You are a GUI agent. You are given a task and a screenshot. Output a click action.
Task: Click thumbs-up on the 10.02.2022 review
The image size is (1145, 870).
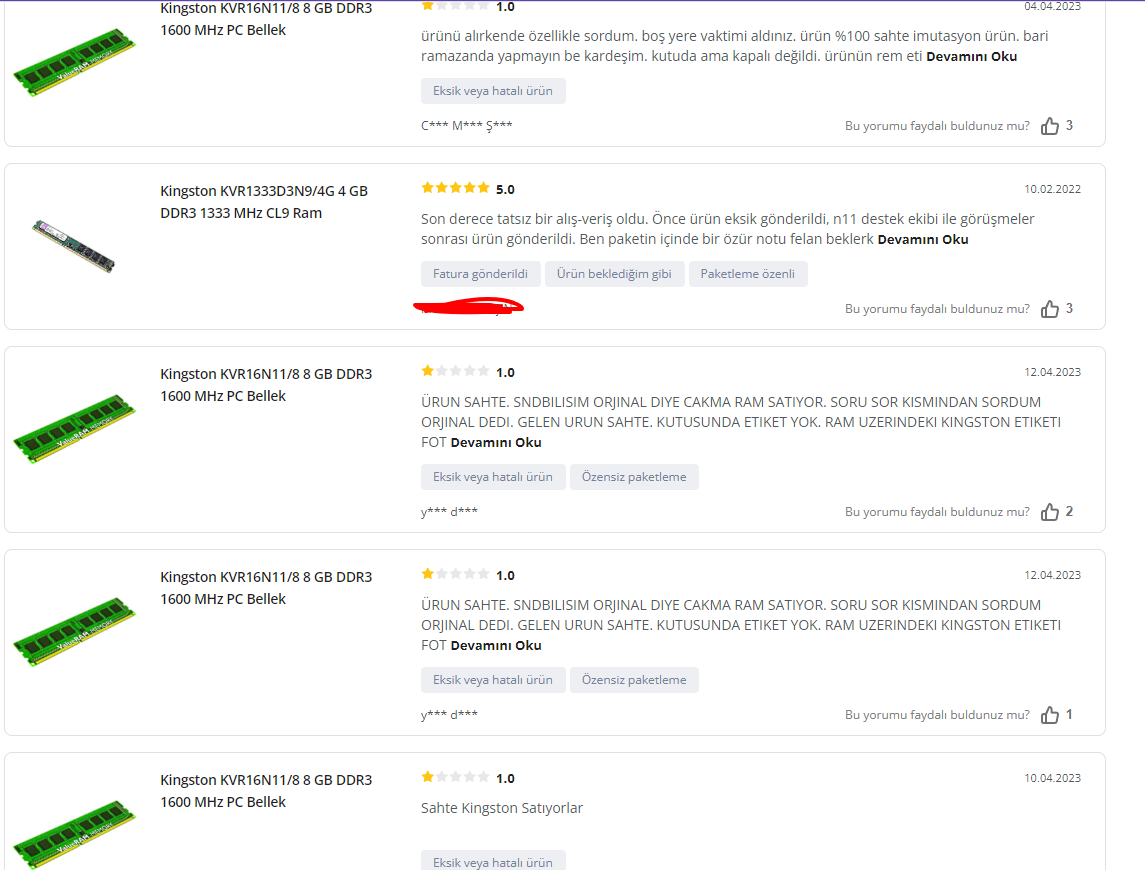(1049, 309)
